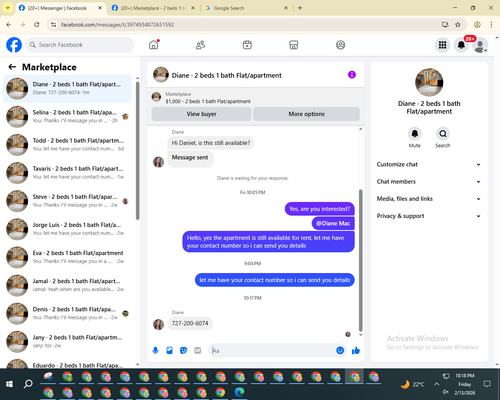
Task: Click the More options button
Action: coord(306,114)
